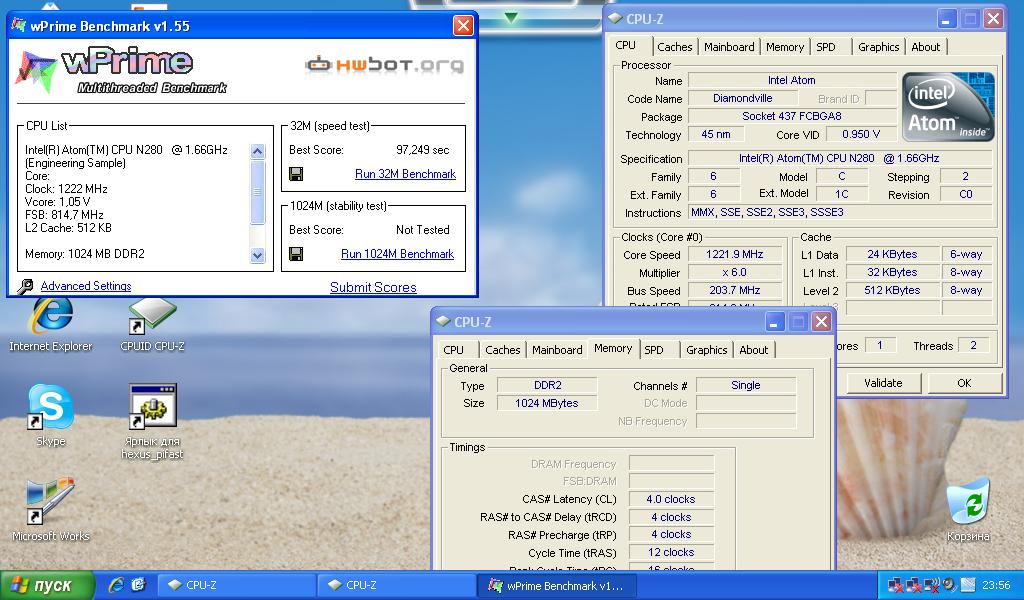1024x600 pixels.
Task: Switch to Mainboard tab in back CPU-Z window
Action: (x=729, y=47)
